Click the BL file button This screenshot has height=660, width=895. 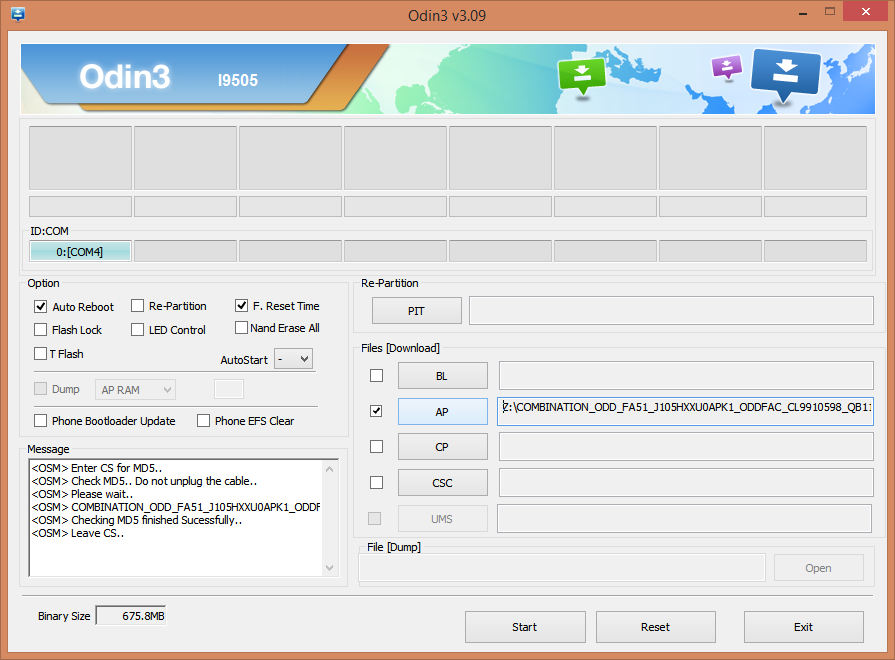click(442, 376)
